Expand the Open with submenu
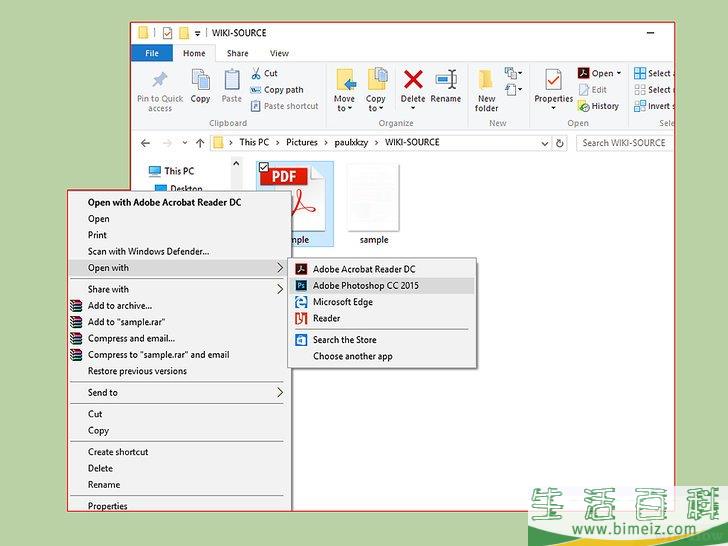Screen dimensions: 728x546 180,268
